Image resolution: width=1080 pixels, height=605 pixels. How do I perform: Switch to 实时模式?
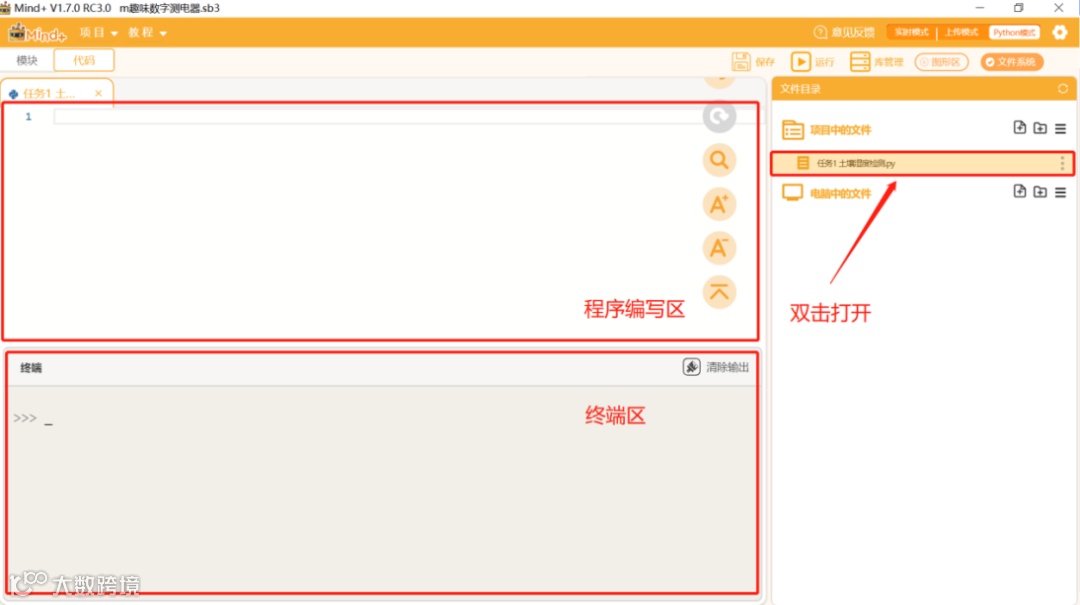coord(911,32)
